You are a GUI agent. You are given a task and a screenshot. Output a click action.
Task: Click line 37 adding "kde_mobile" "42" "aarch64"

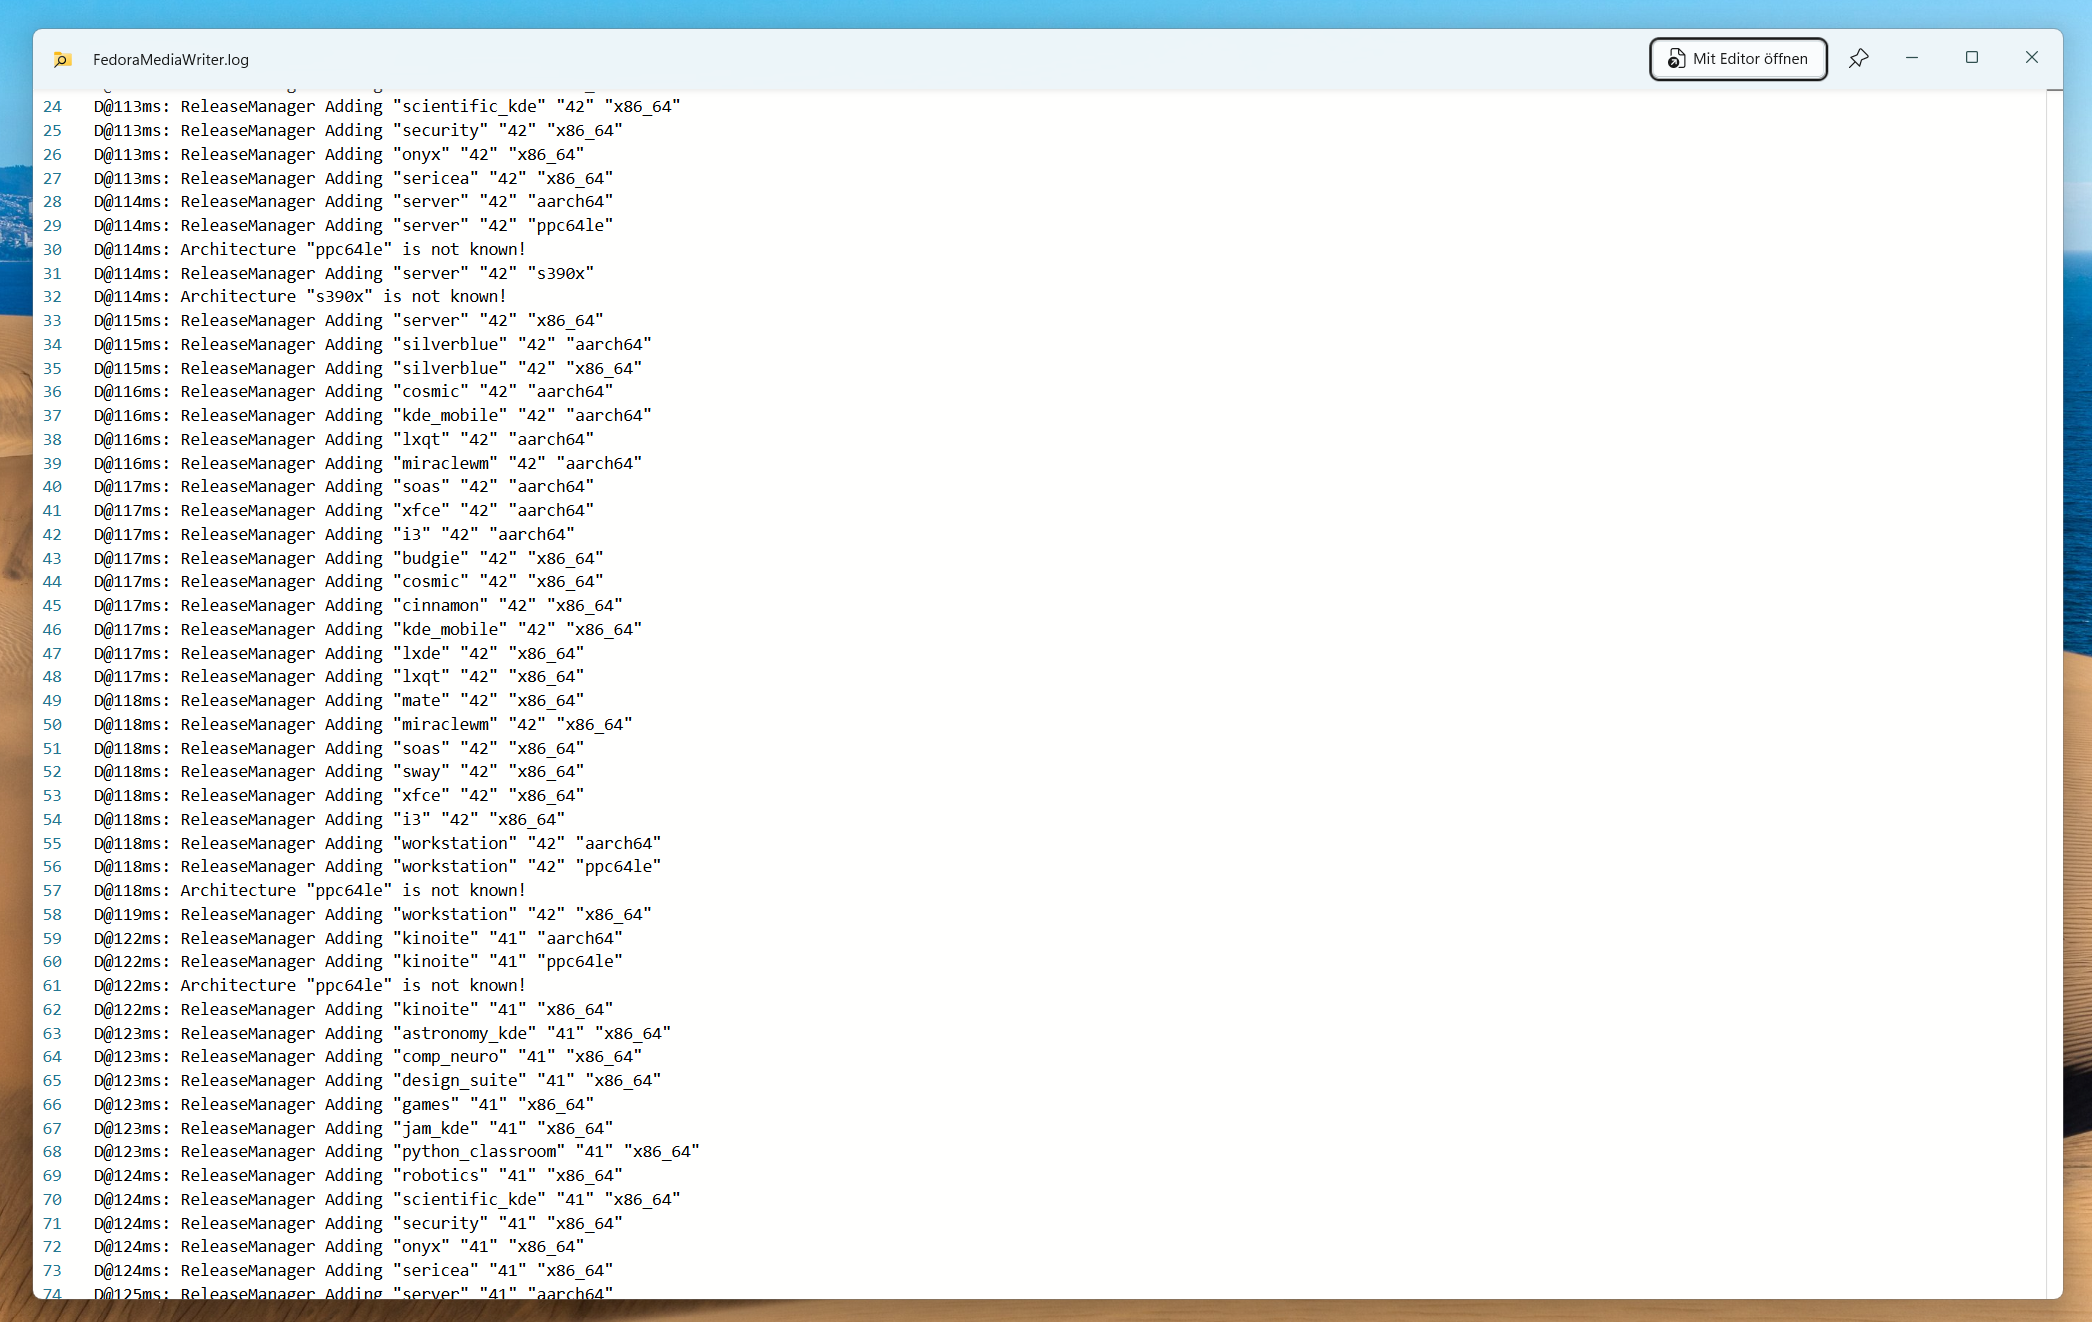point(373,416)
